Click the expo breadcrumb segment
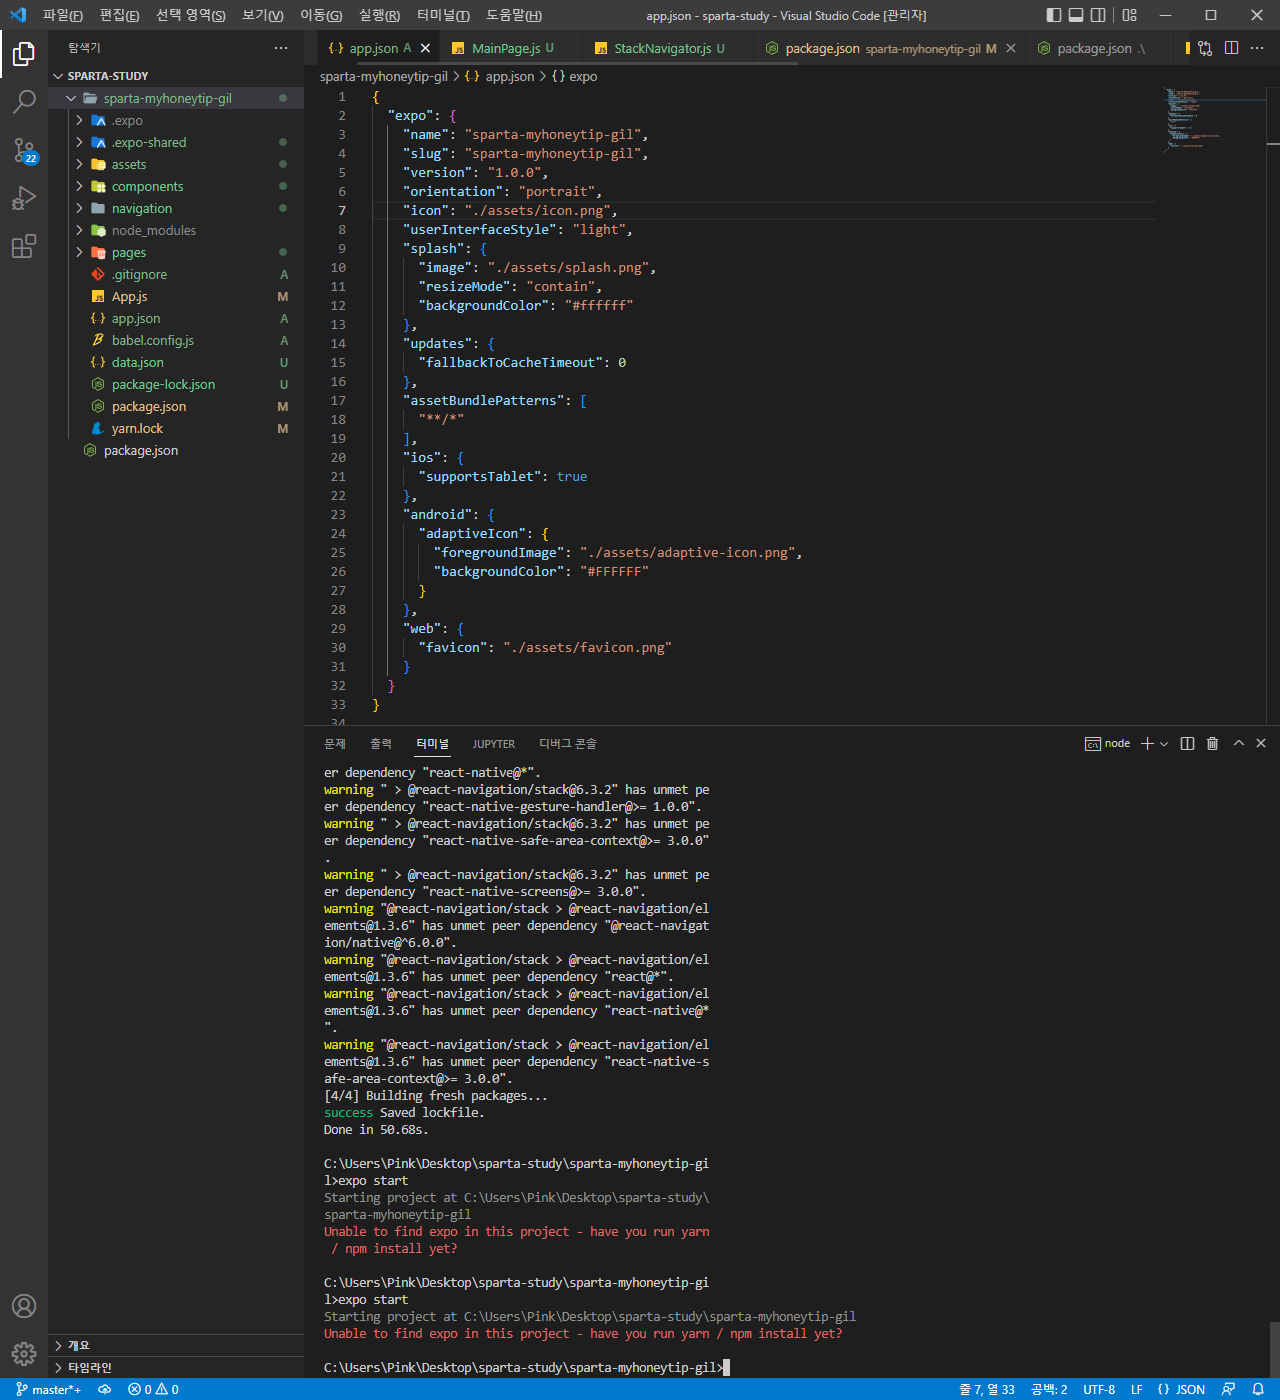The height and width of the screenshot is (1400, 1280). tap(575, 76)
